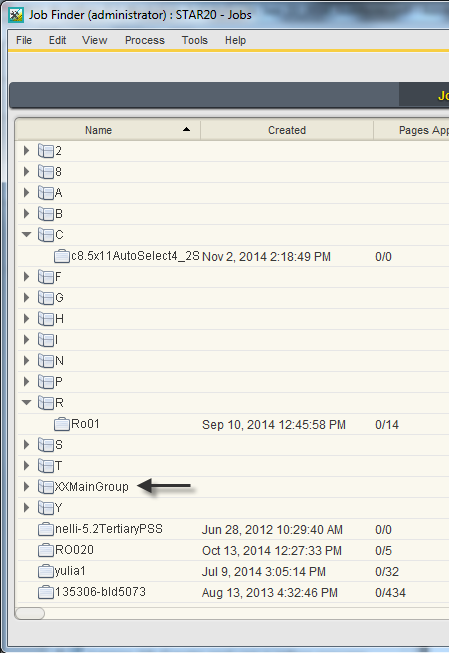Select the Ro01 job icon

[x=62, y=424]
